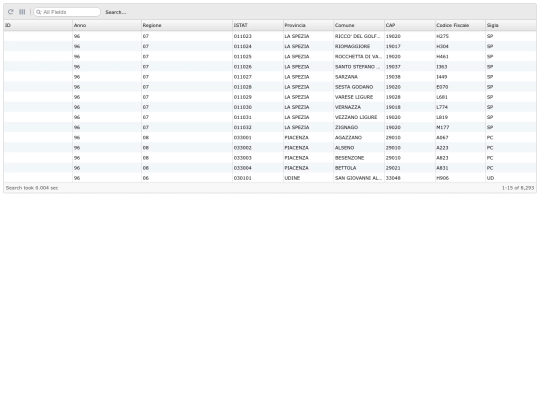Select the SARZANA comune cell
The height and width of the screenshot is (405, 540).
coord(359,77)
